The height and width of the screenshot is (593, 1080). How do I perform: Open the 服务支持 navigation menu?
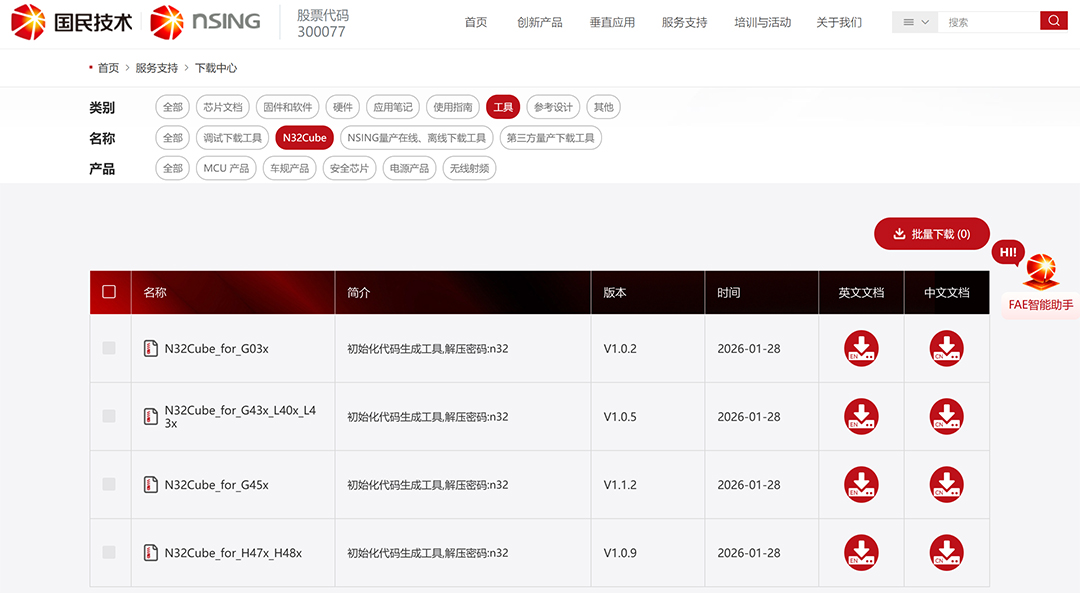point(684,22)
